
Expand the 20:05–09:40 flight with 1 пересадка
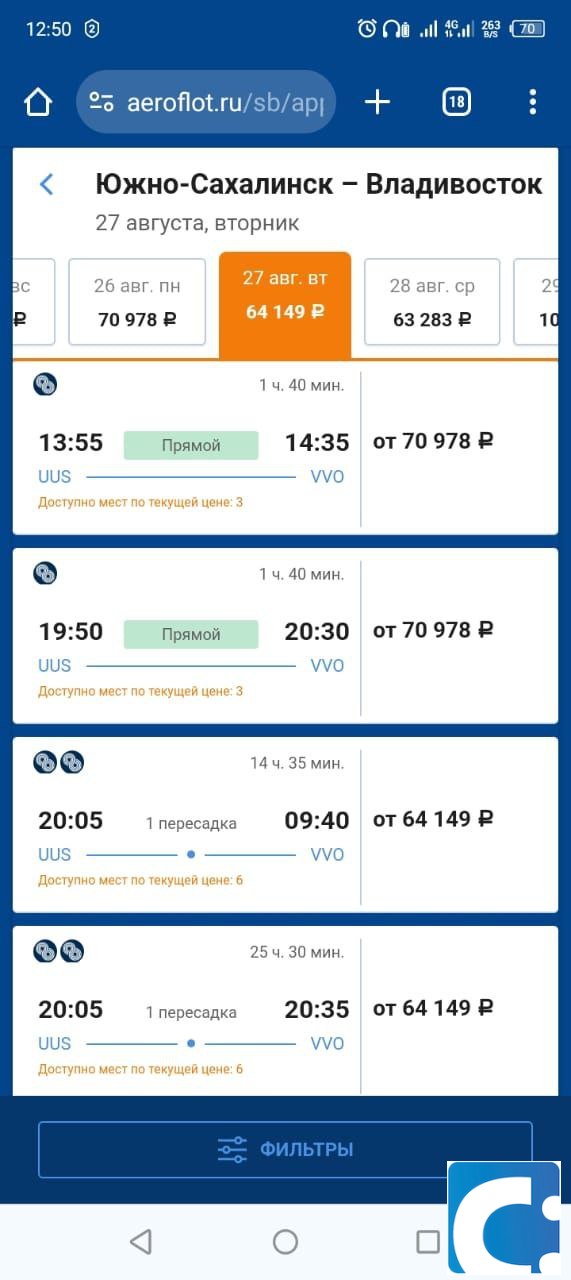186,825
